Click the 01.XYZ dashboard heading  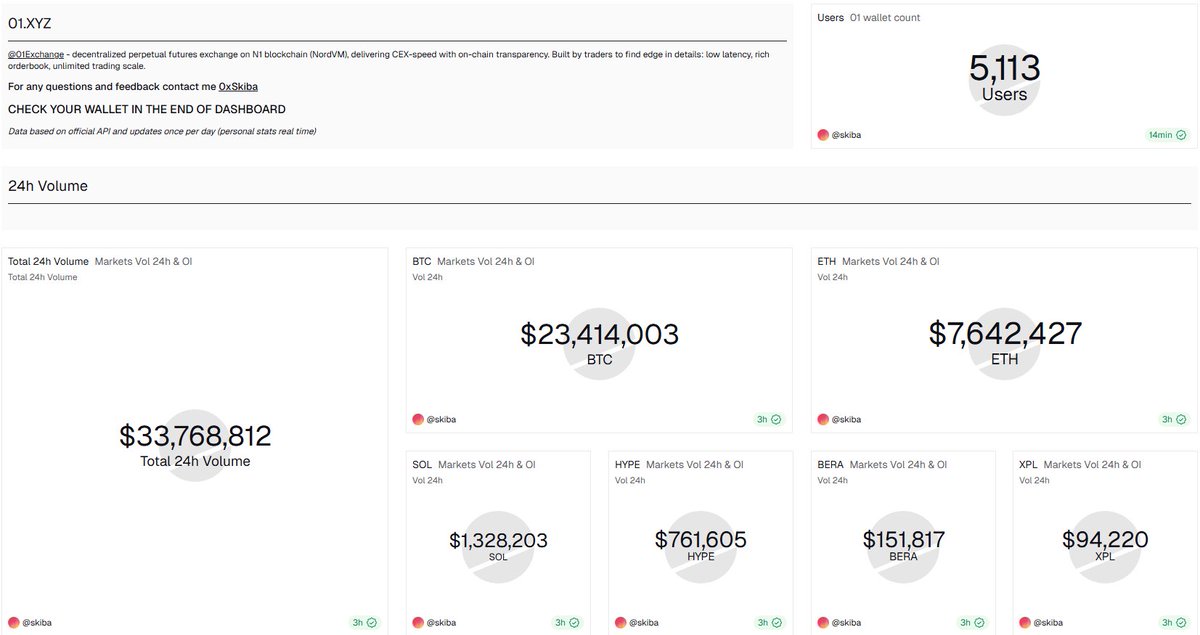[30, 23]
